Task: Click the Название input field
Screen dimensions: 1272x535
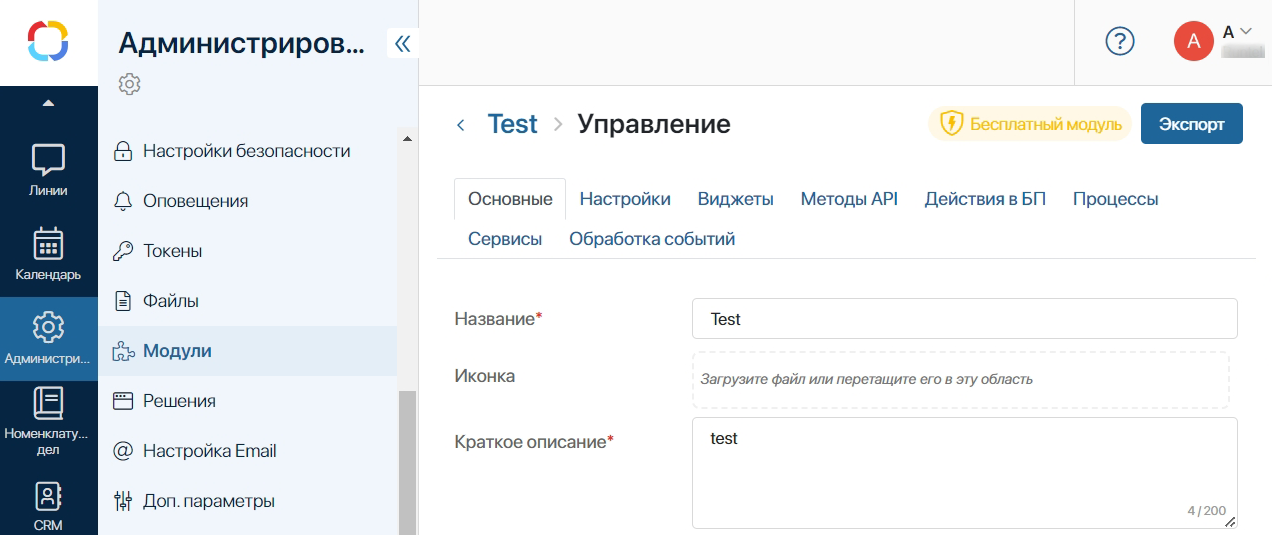Action: point(964,319)
